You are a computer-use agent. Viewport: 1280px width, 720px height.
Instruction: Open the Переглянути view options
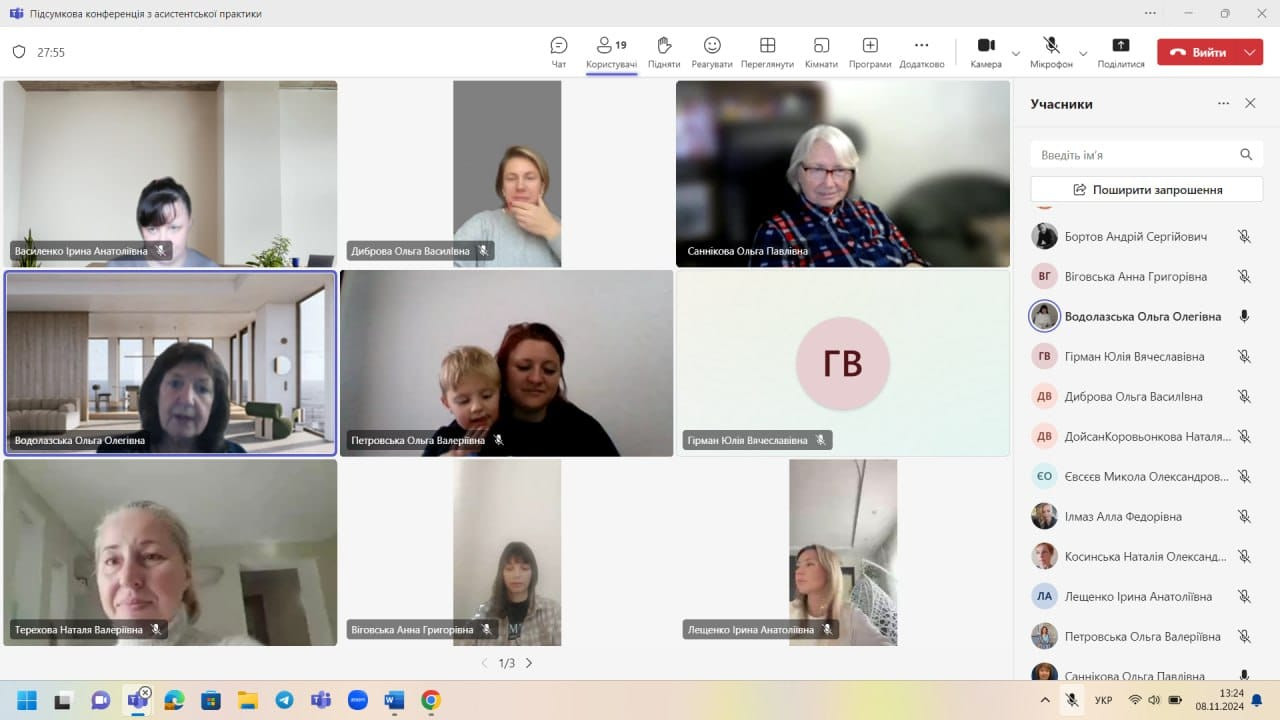(768, 52)
